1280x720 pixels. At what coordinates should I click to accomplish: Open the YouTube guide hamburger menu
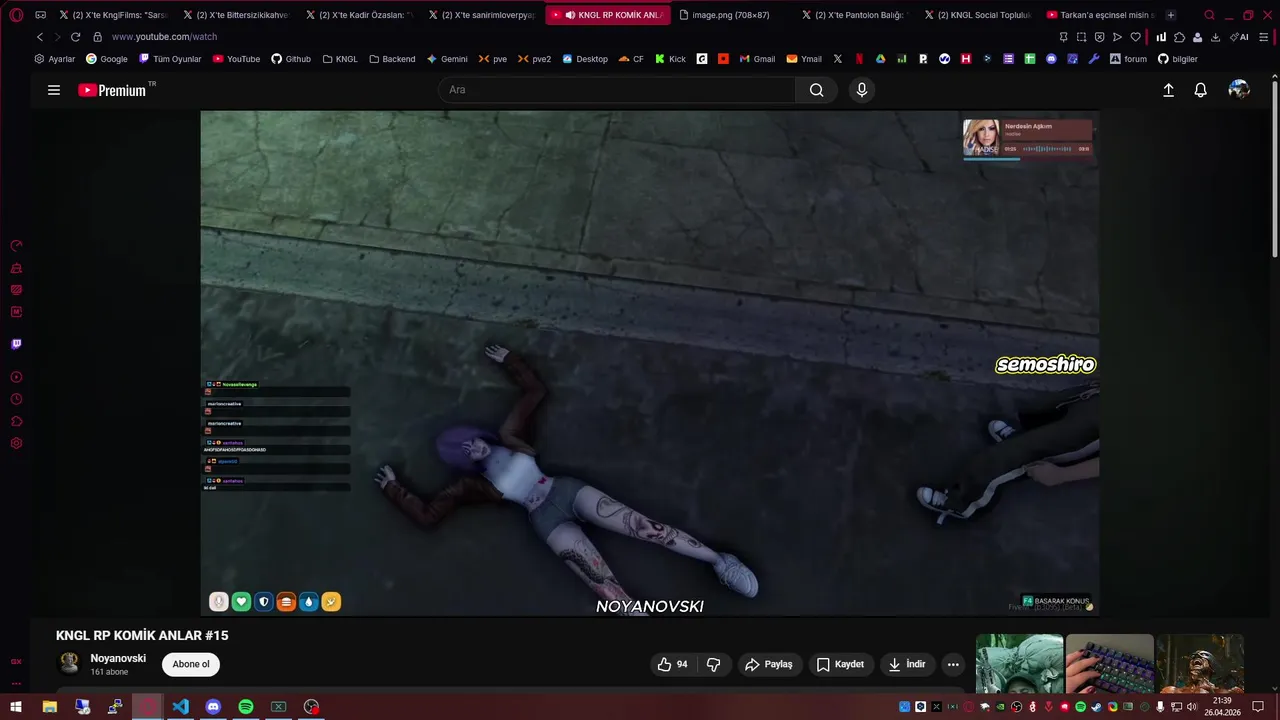(x=54, y=90)
